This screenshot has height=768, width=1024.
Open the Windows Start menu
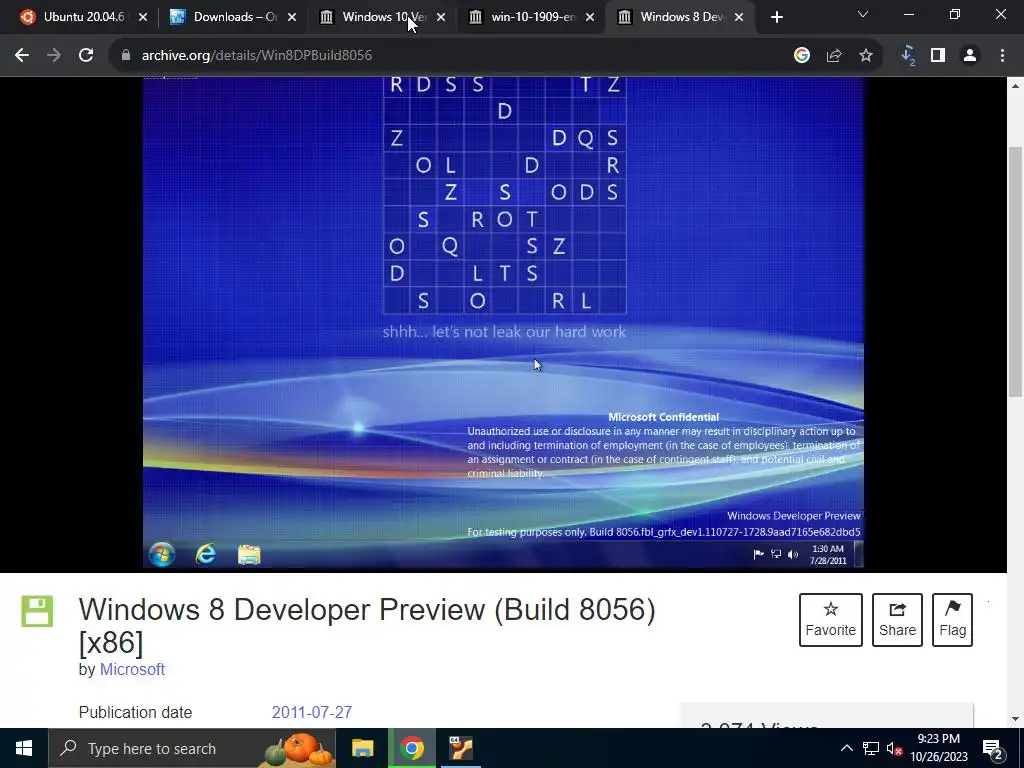point(24,748)
